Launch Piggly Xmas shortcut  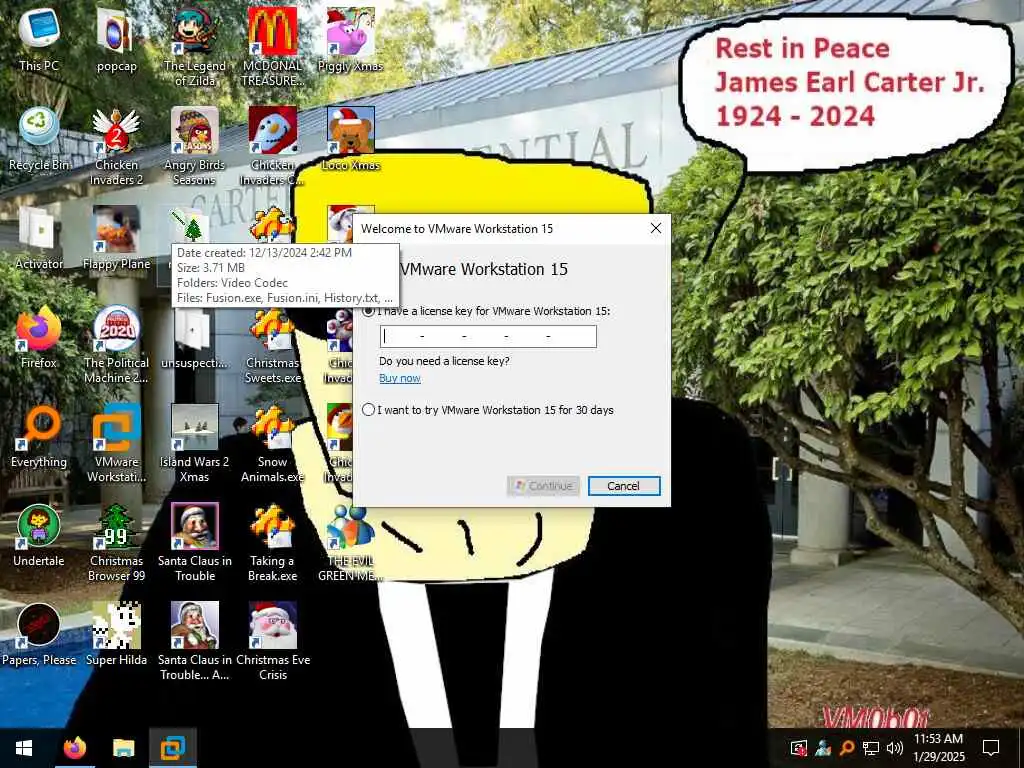350,39
